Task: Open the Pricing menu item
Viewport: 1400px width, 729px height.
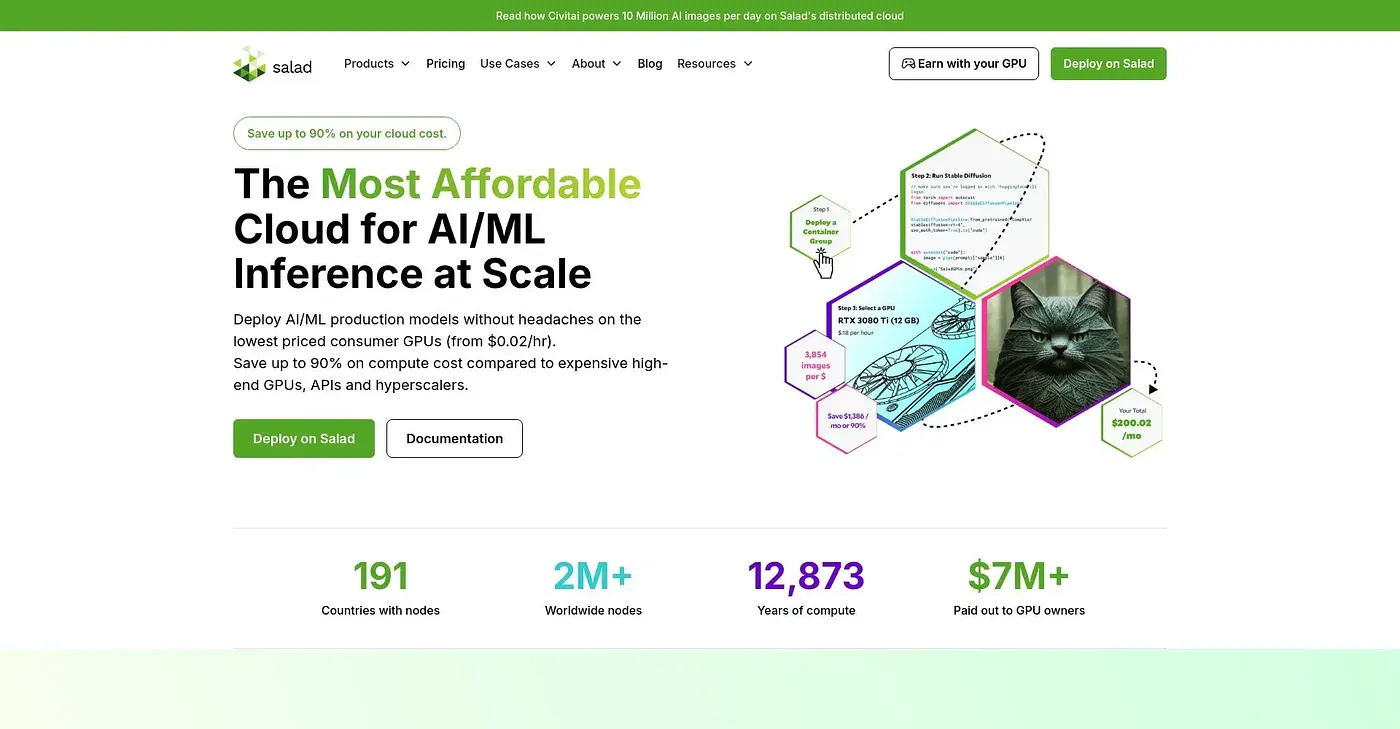Action: coord(445,64)
